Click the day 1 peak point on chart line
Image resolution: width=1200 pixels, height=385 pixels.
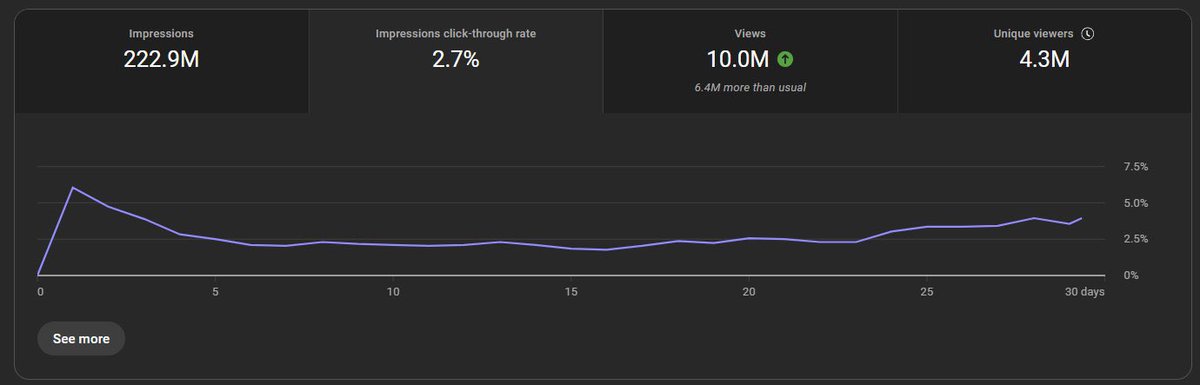pyautogui.click(x=73, y=187)
